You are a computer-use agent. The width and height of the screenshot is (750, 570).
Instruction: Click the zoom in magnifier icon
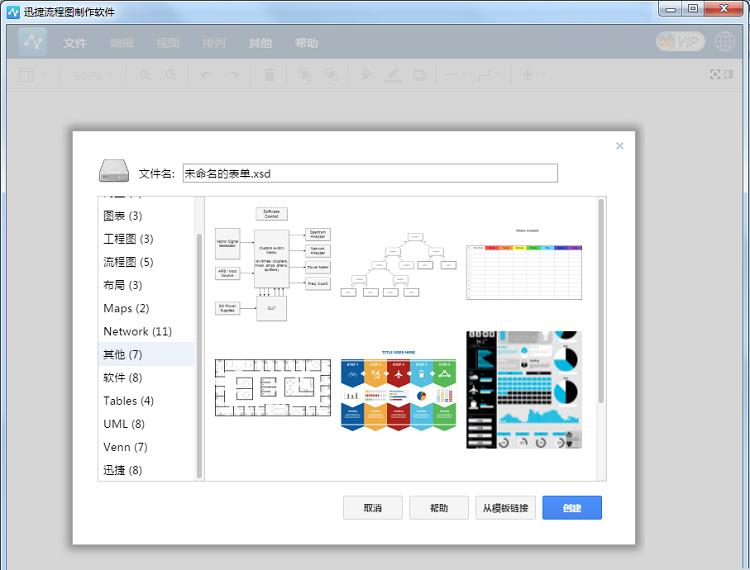coord(145,75)
